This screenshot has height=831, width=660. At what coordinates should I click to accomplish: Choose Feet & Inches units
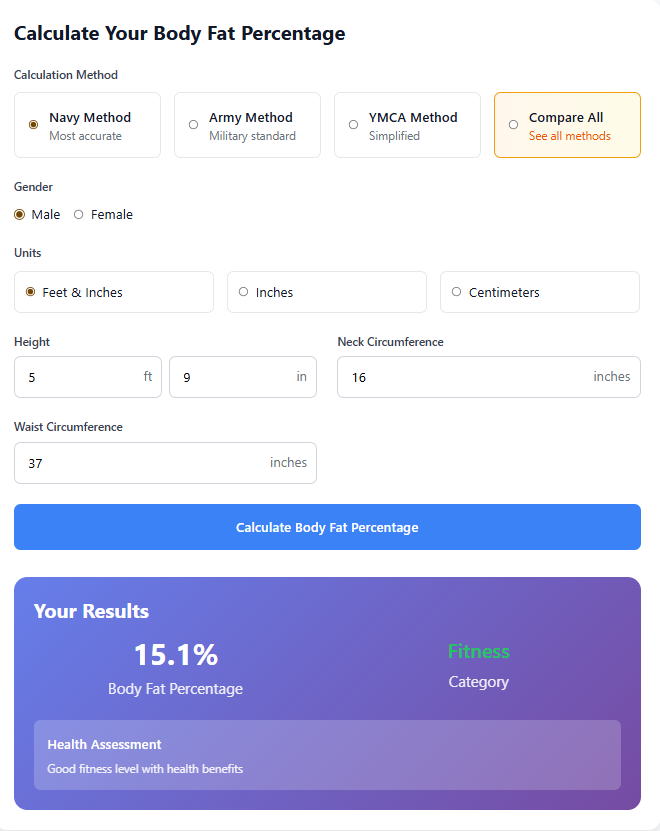click(x=113, y=292)
